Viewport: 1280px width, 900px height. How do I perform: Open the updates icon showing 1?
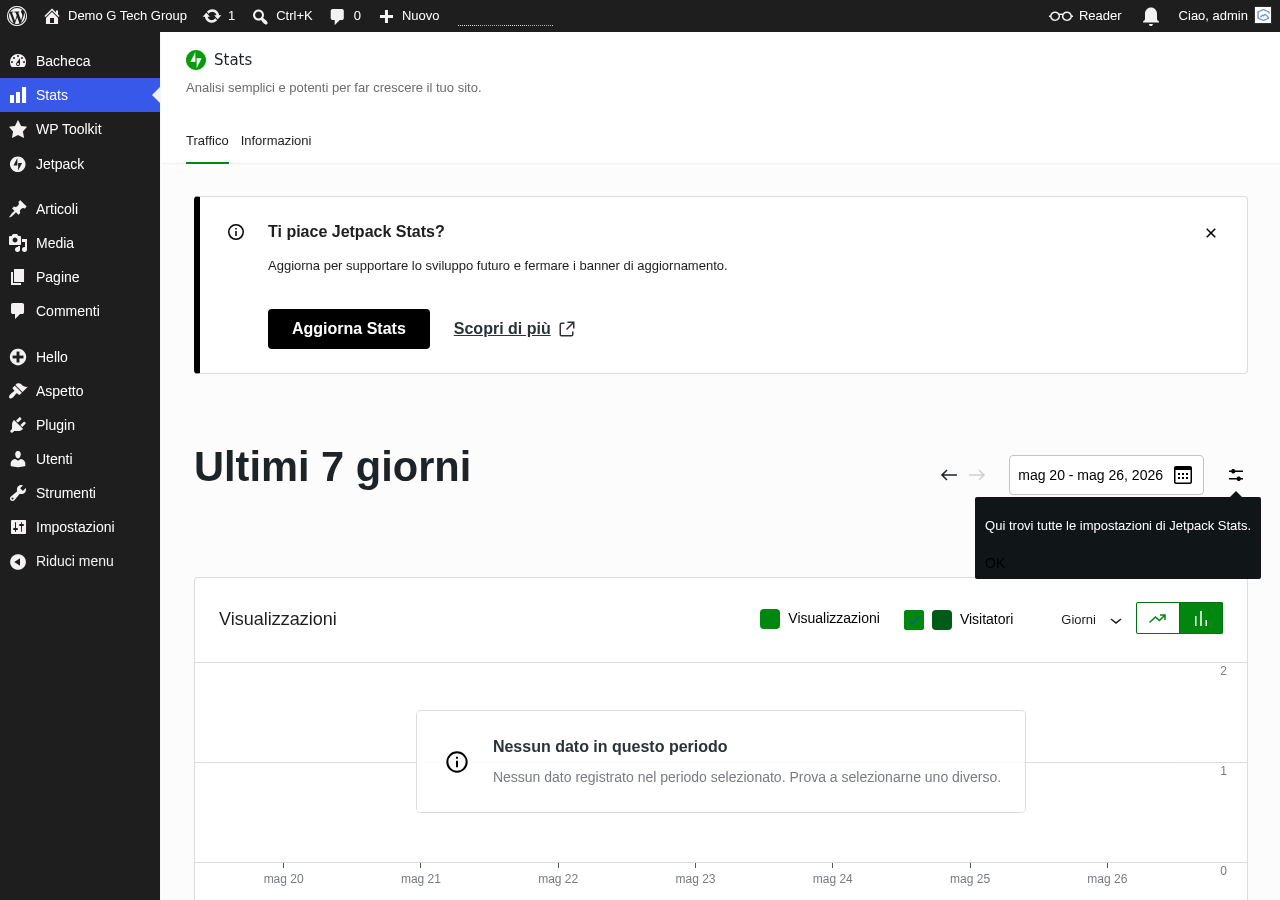click(x=219, y=16)
